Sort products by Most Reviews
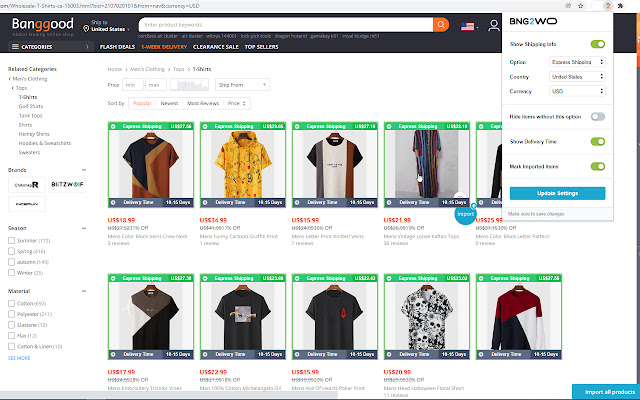Image resolution: width=640 pixels, height=400 pixels. (203, 103)
